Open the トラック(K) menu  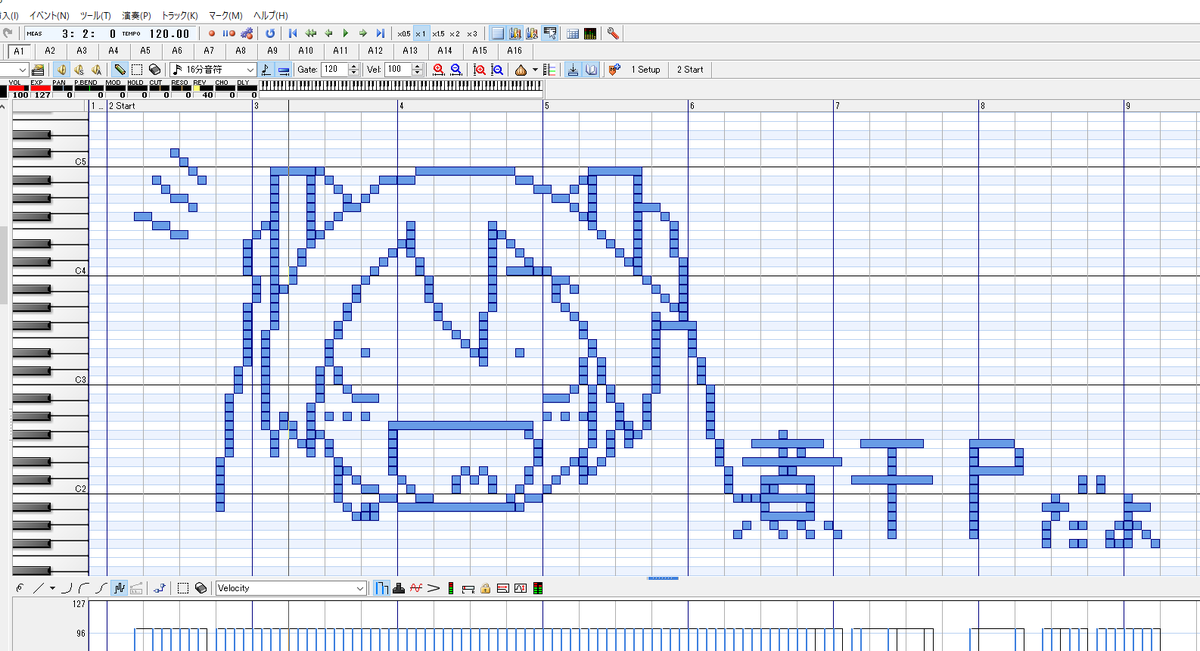179,16
